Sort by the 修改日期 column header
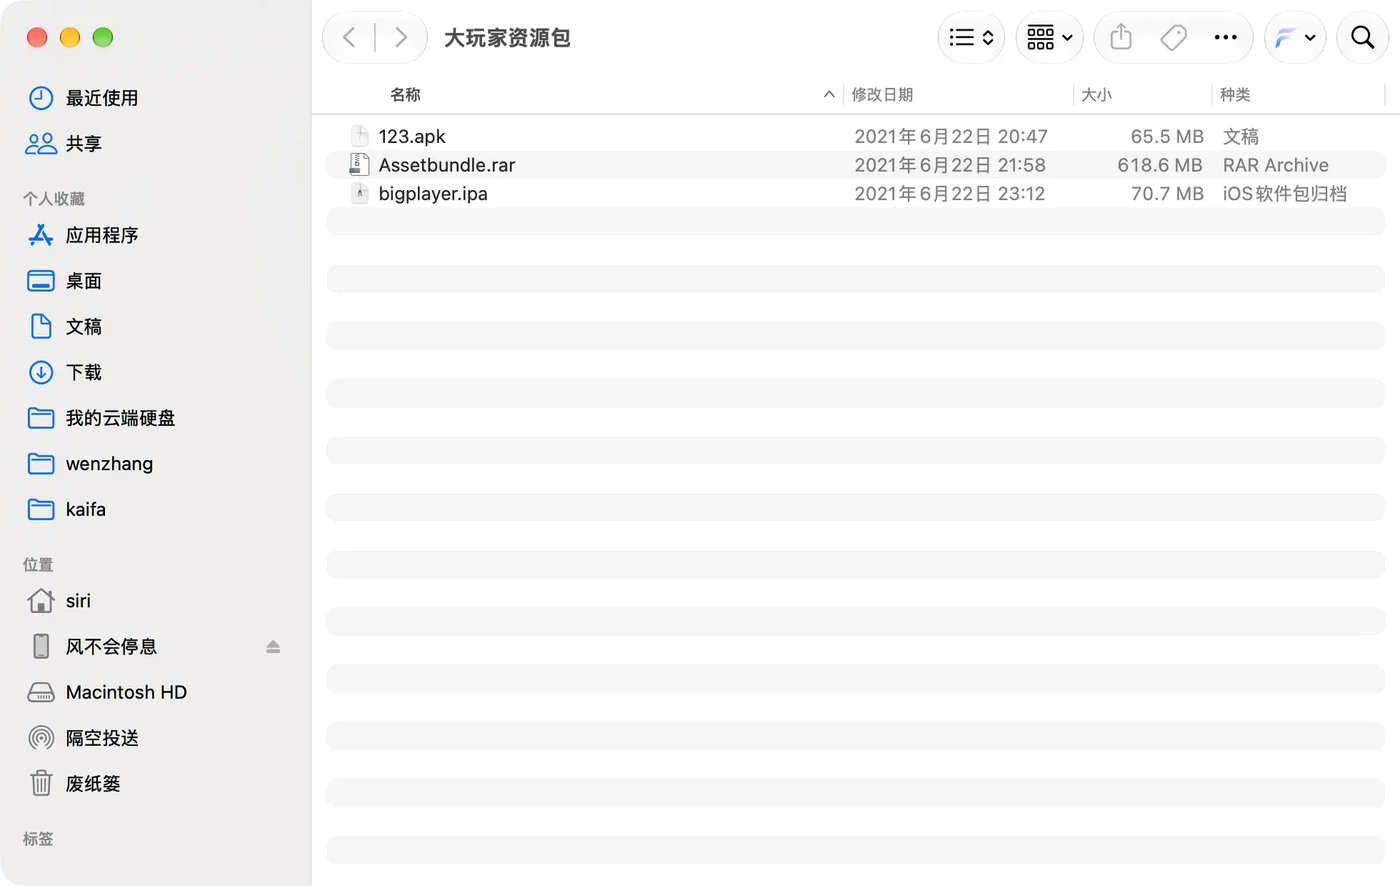Viewport: 1400px width, 886px height. pos(882,94)
